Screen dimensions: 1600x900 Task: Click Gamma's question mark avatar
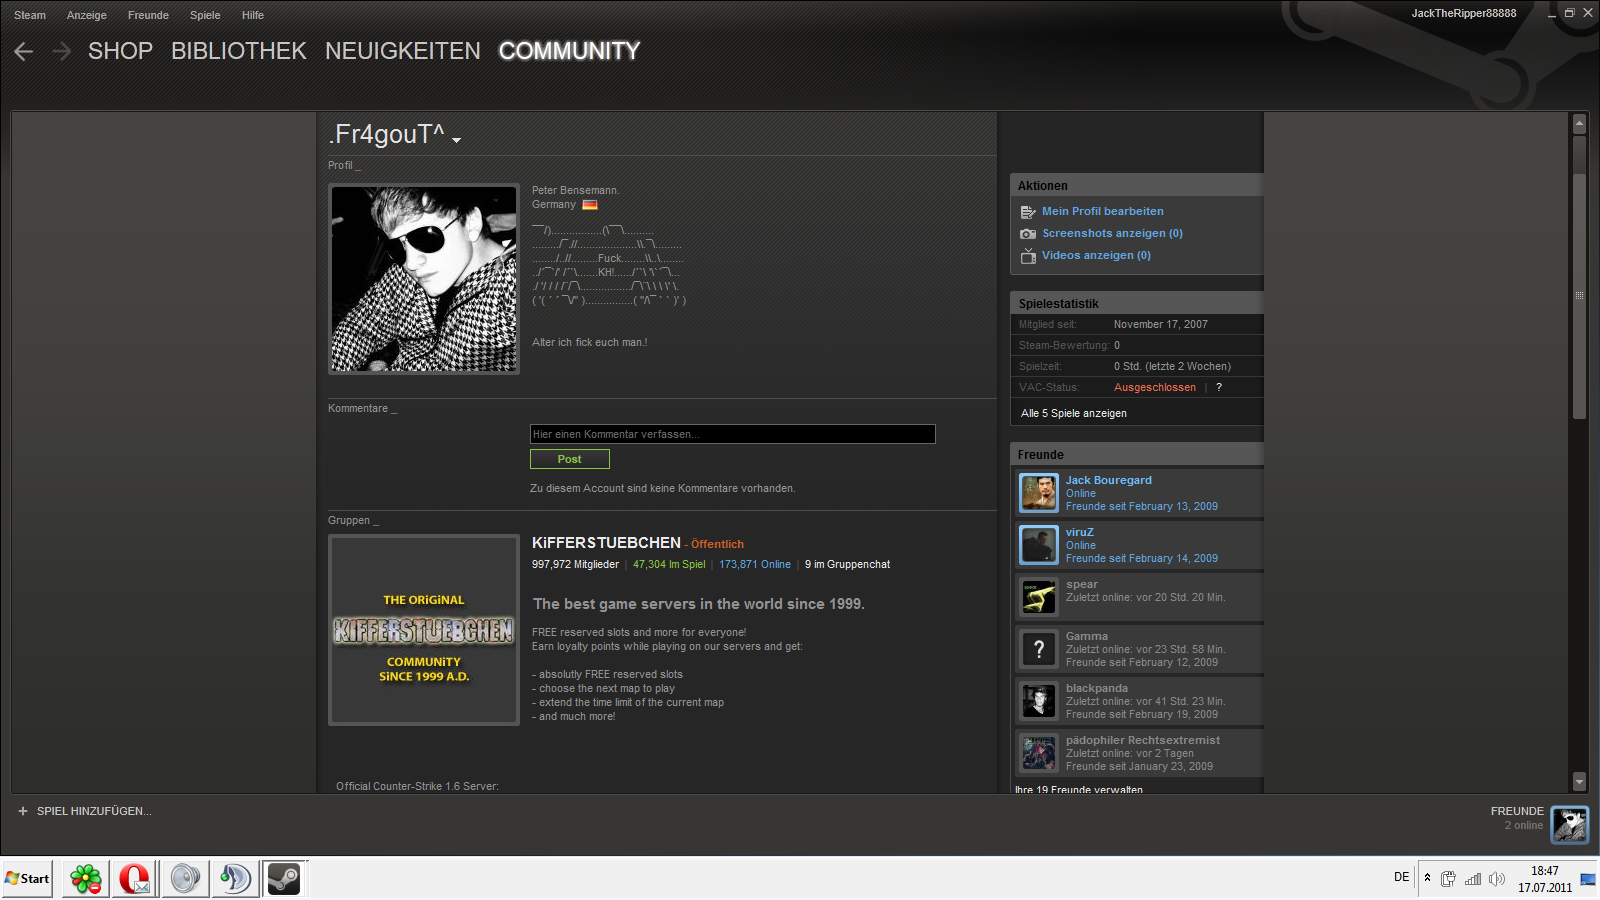[1039, 649]
